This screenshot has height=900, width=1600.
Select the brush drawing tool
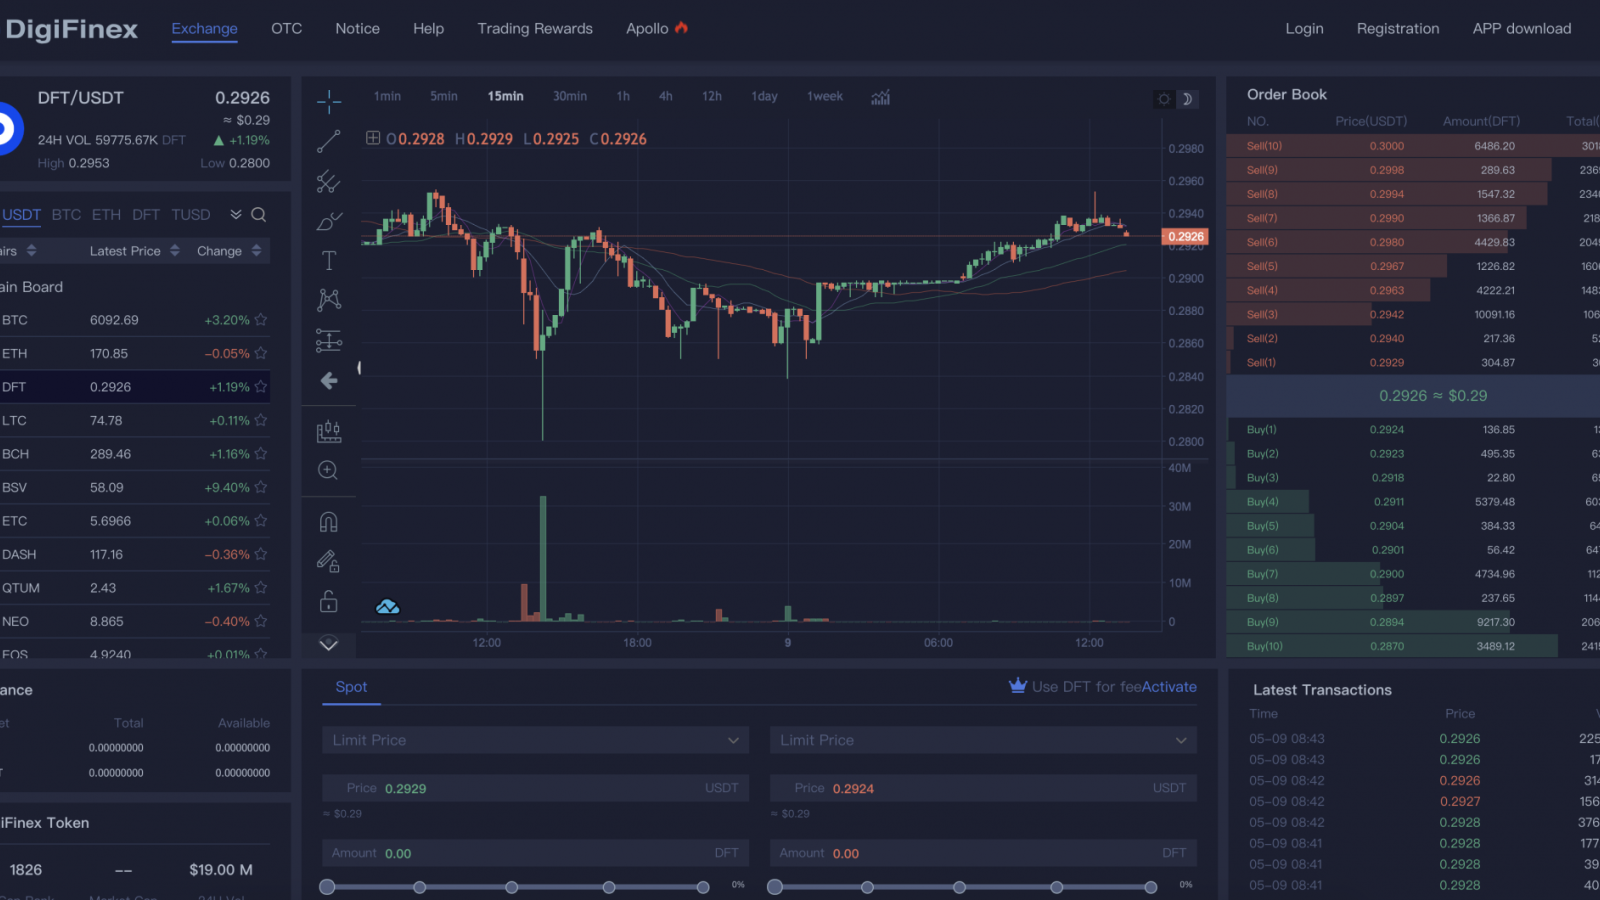point(329,221)
